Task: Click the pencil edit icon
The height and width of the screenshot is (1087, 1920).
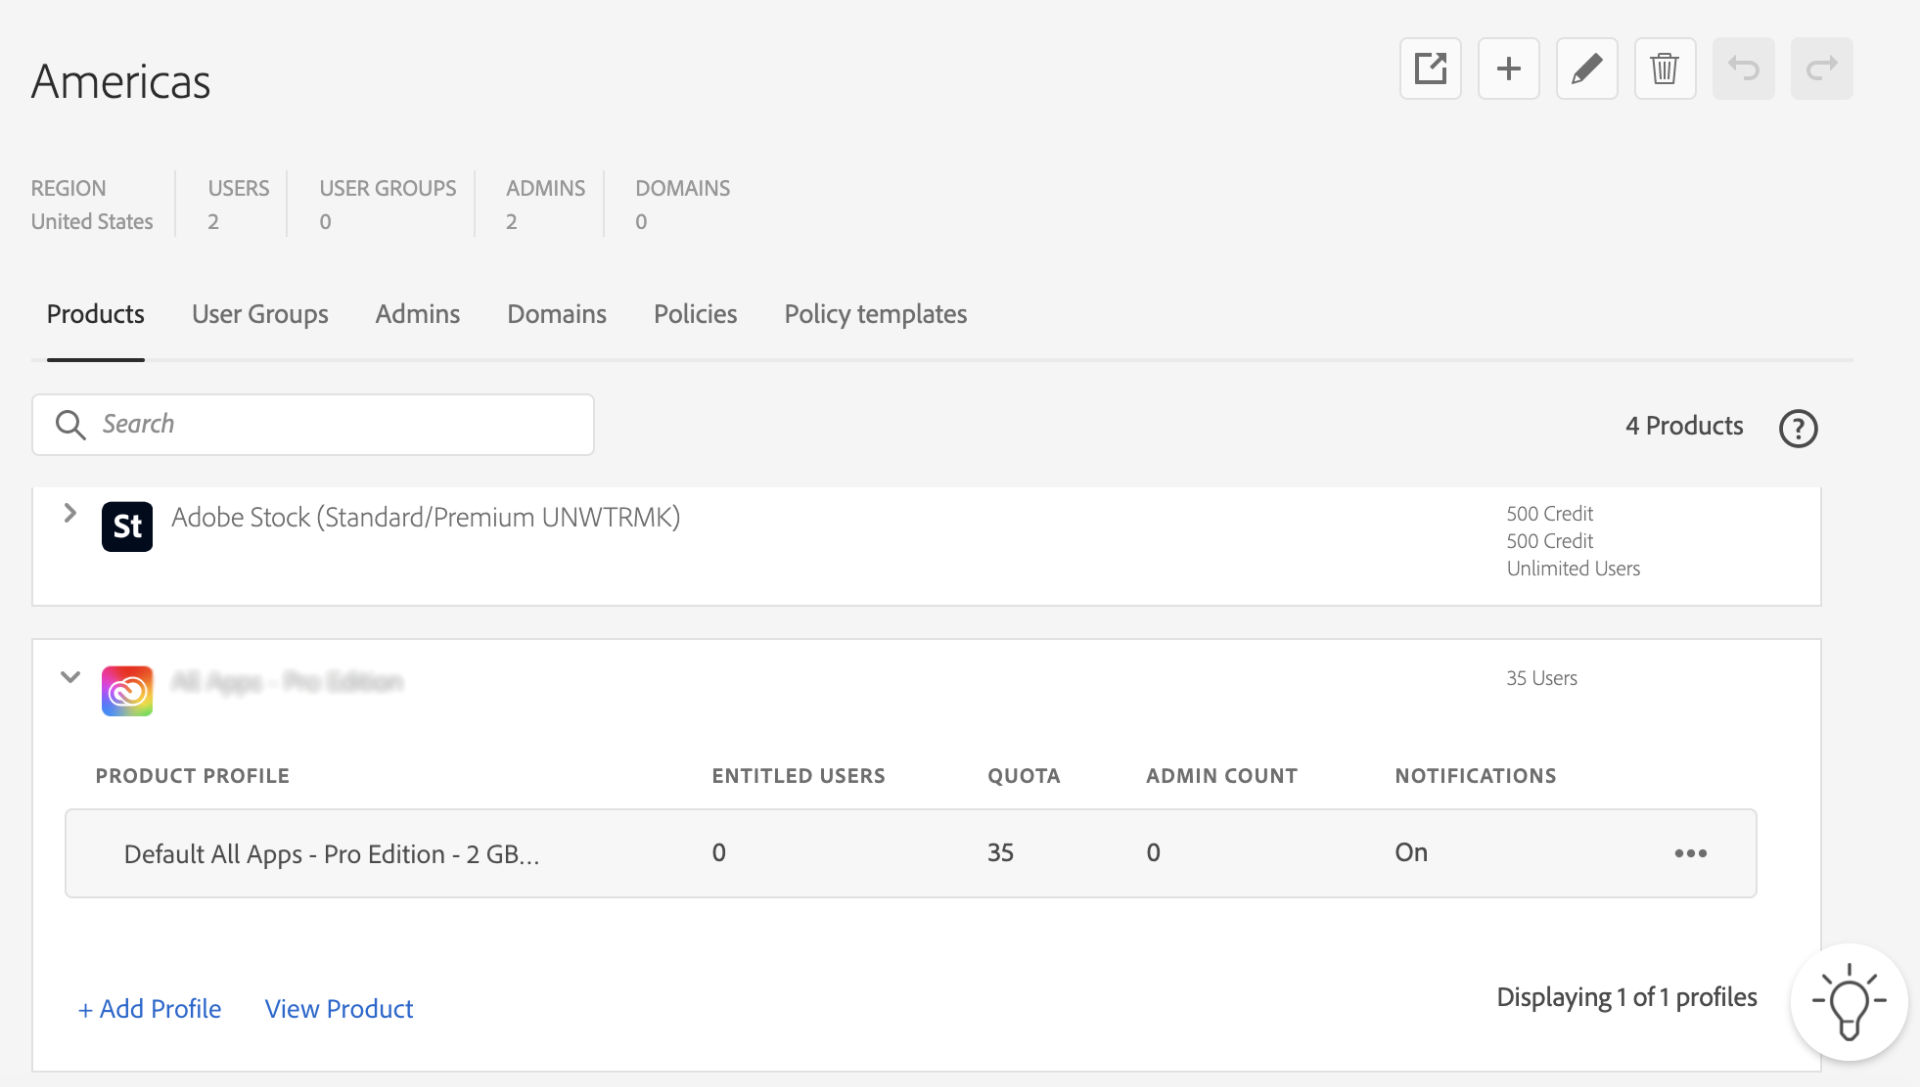Action: point(1586,69)
